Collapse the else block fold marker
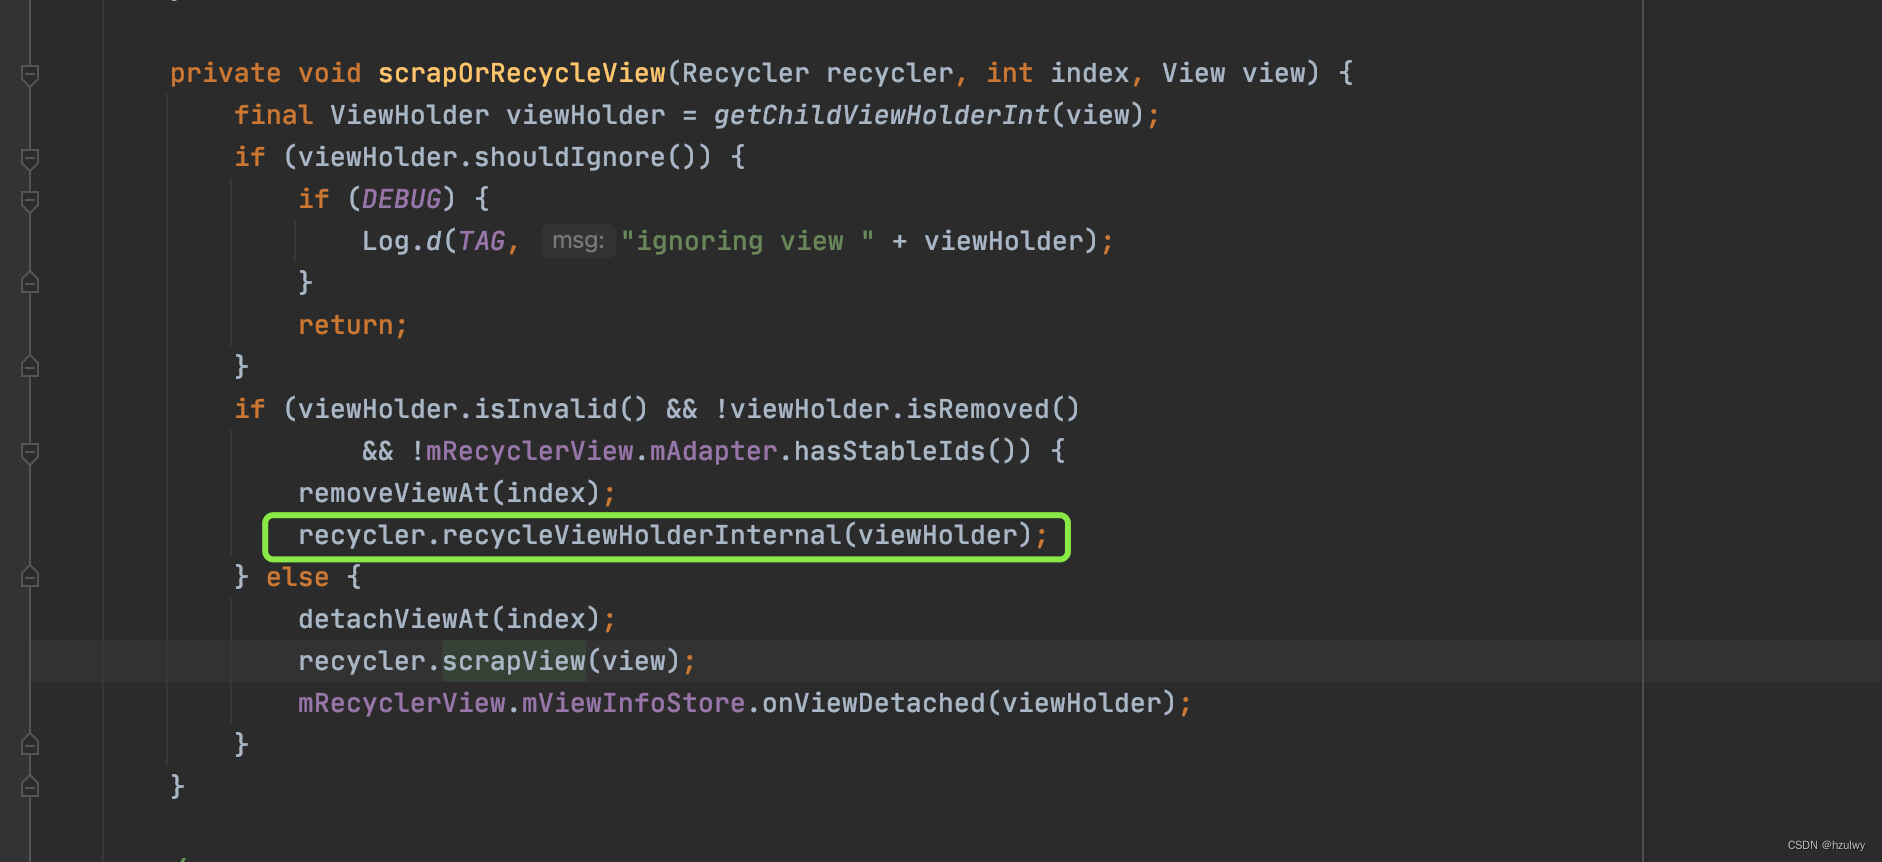Viewport: 1882px width, 862px height. [30, 577]
